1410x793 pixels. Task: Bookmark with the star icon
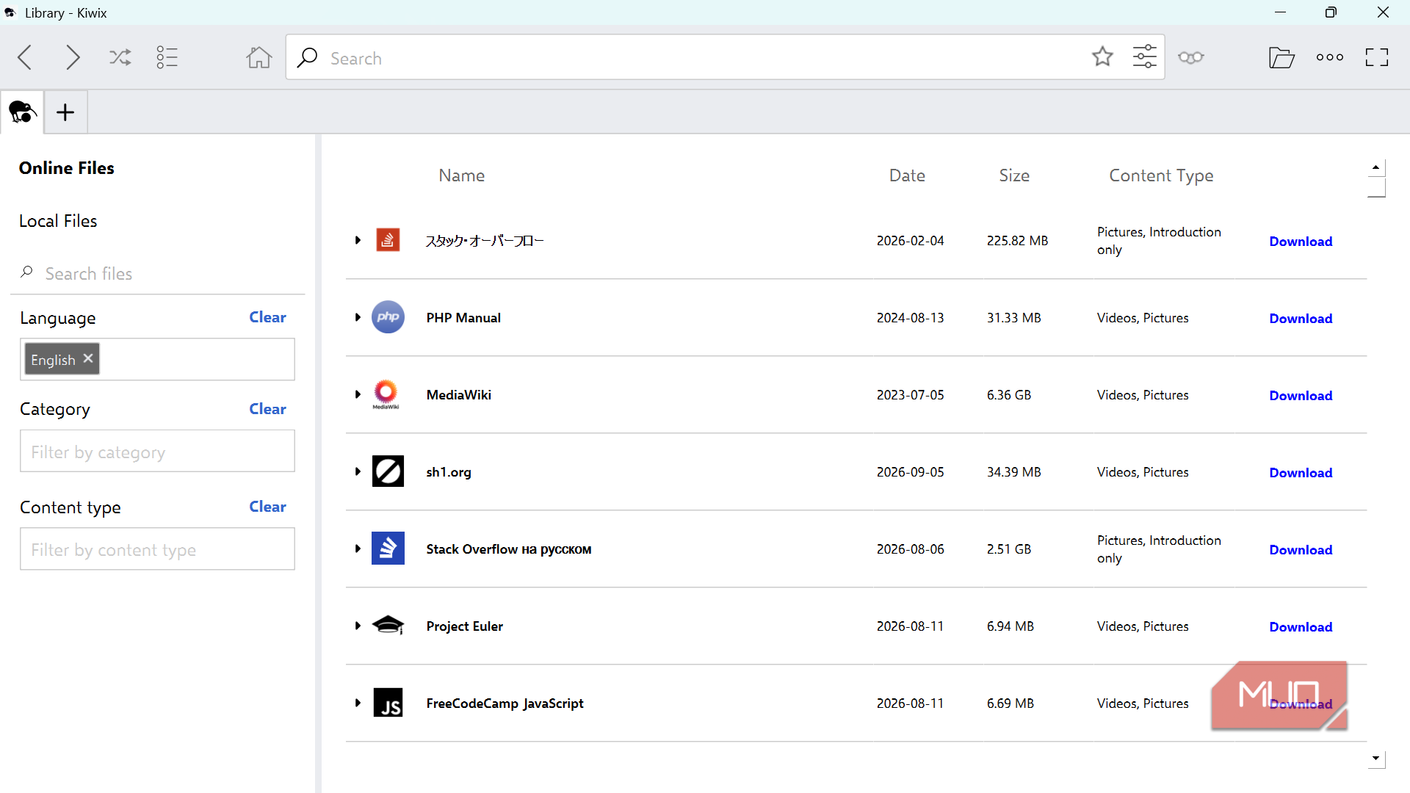1102,57
